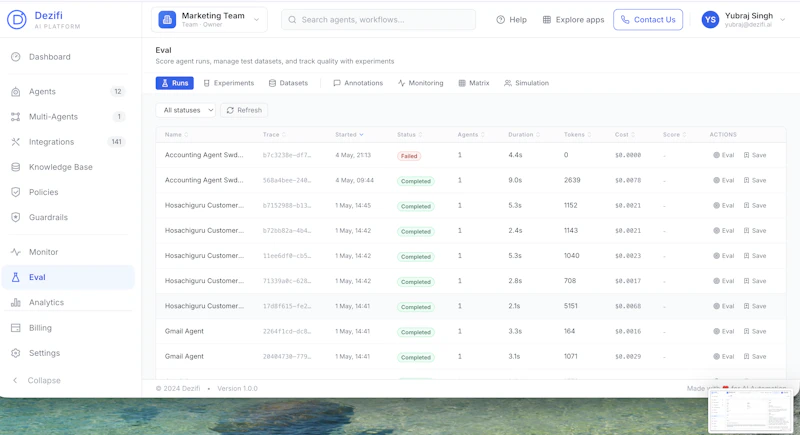Click trace ID b7c3238e-df7
Viewport: 800px width, 435px height.
(287, 155)
